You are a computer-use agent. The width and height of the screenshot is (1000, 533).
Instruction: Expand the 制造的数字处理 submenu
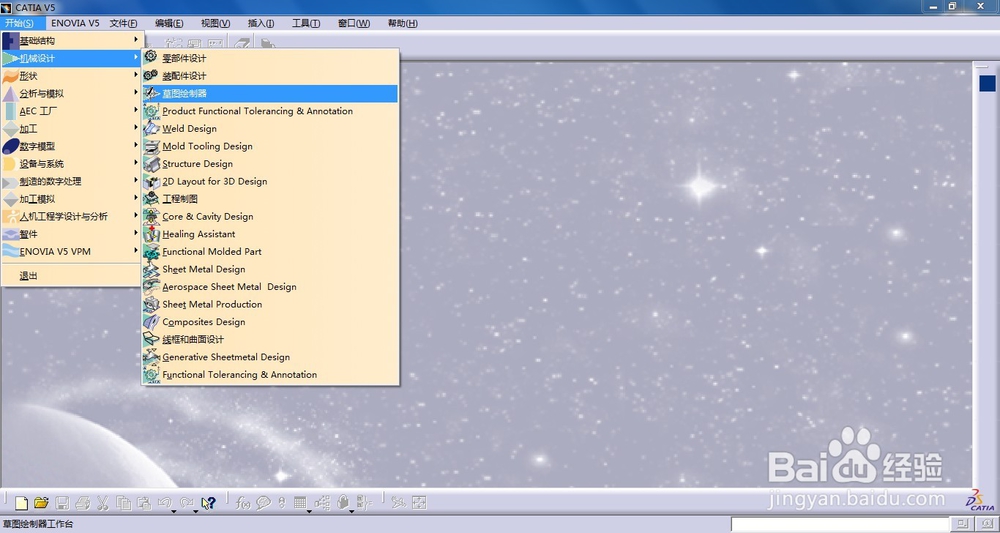point(70,181)
